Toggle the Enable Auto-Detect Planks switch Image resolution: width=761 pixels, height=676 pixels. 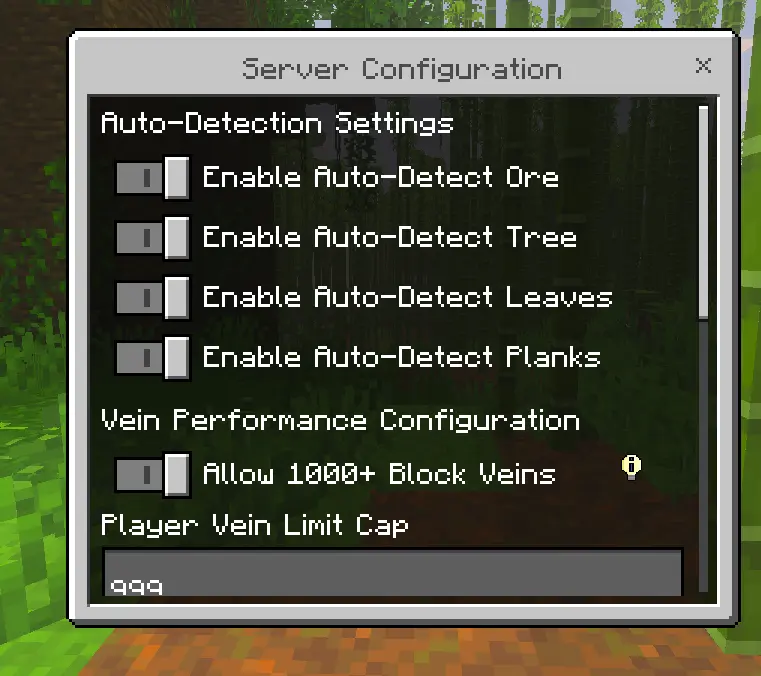click(152, 358)
